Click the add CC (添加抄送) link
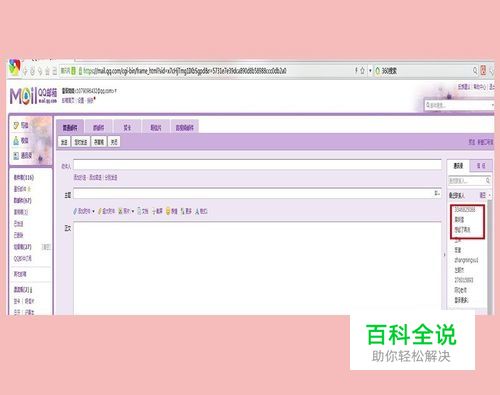Viewport: 500px width, 395px height. [80, 178]
